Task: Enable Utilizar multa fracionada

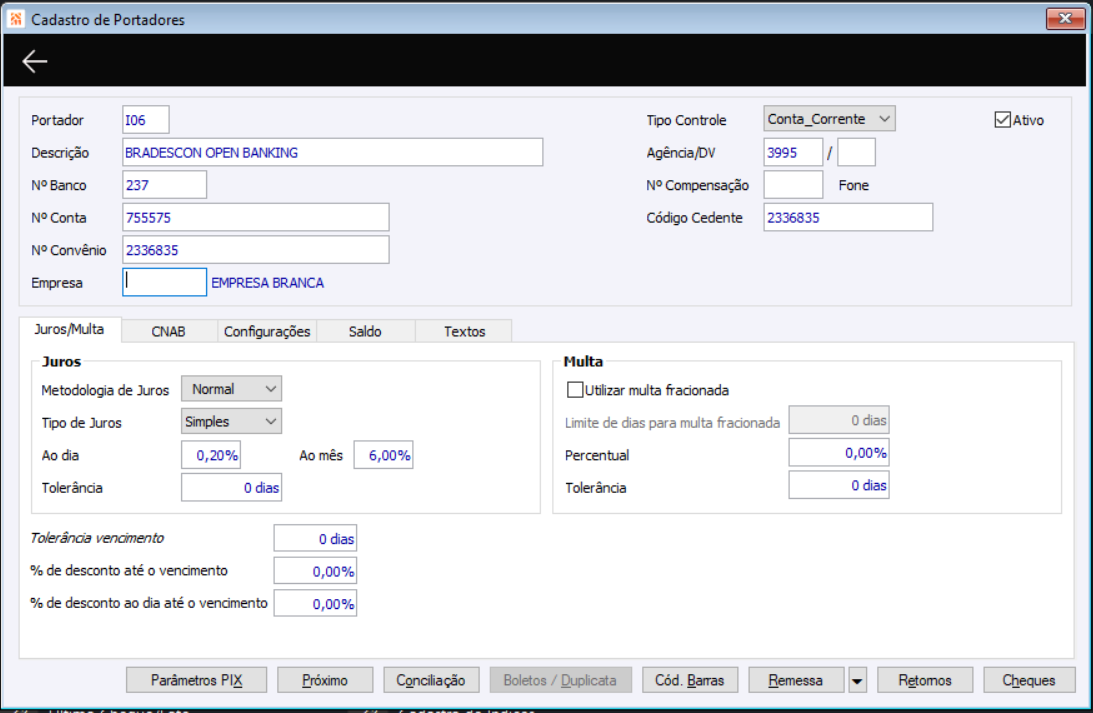Action: tap(575, 390)
